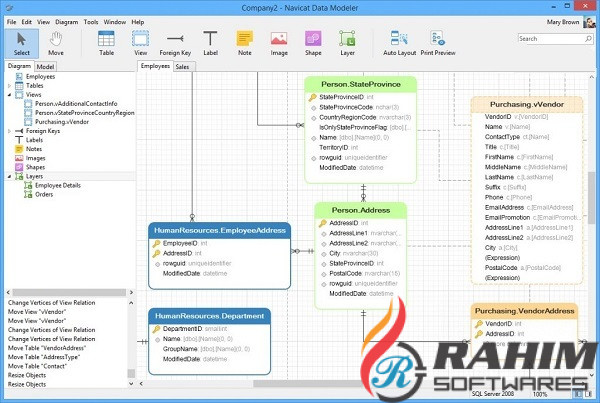The height and width of the screenshot is (403, 600).
Task: Collapse the Views tree node
Action: click(10, 95)
